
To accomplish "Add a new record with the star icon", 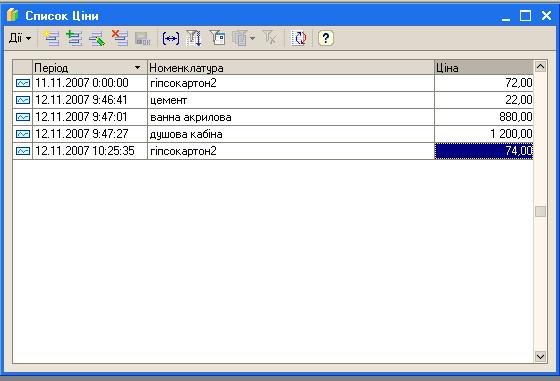I will pos(51,38).
